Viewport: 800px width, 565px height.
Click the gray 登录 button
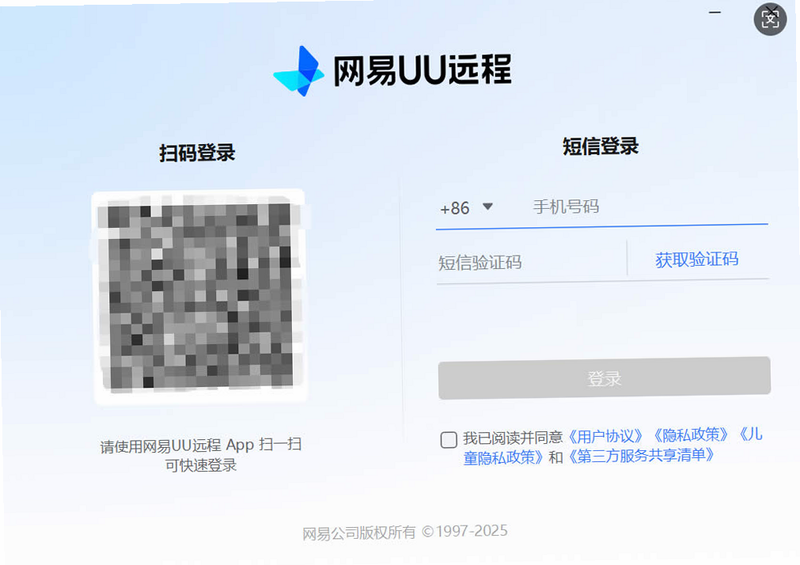604,378
